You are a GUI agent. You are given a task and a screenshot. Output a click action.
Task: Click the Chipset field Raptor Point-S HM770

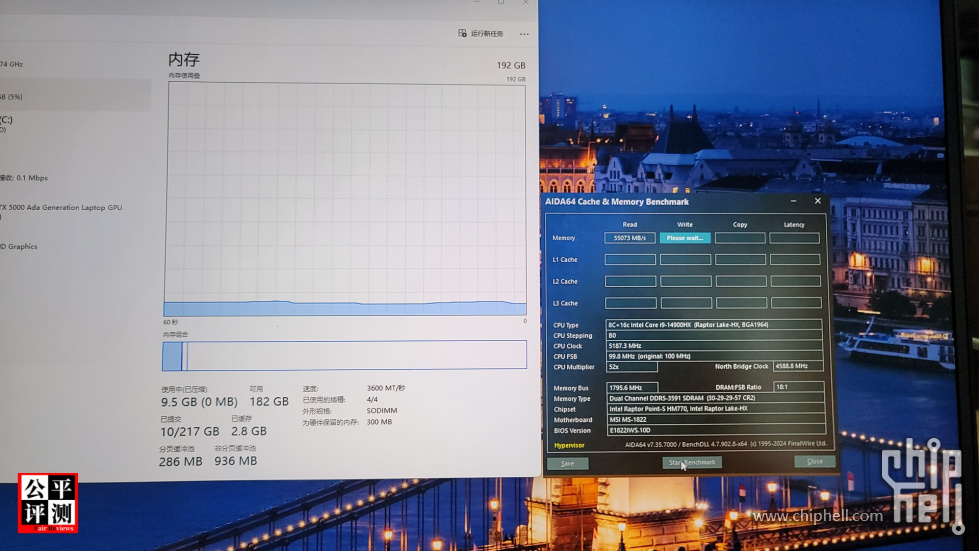(716, 409)
